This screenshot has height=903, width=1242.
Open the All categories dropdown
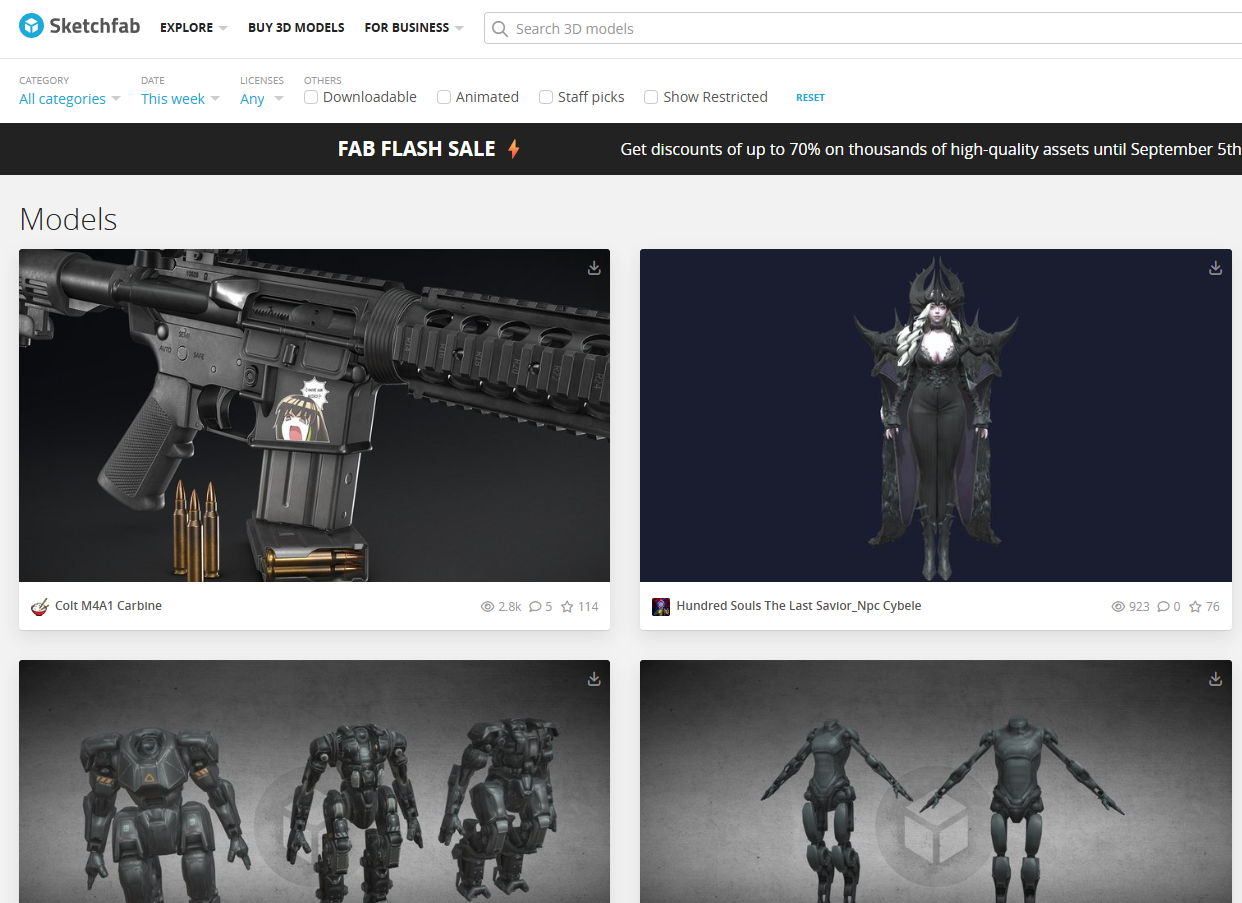(x=69, y=99)
